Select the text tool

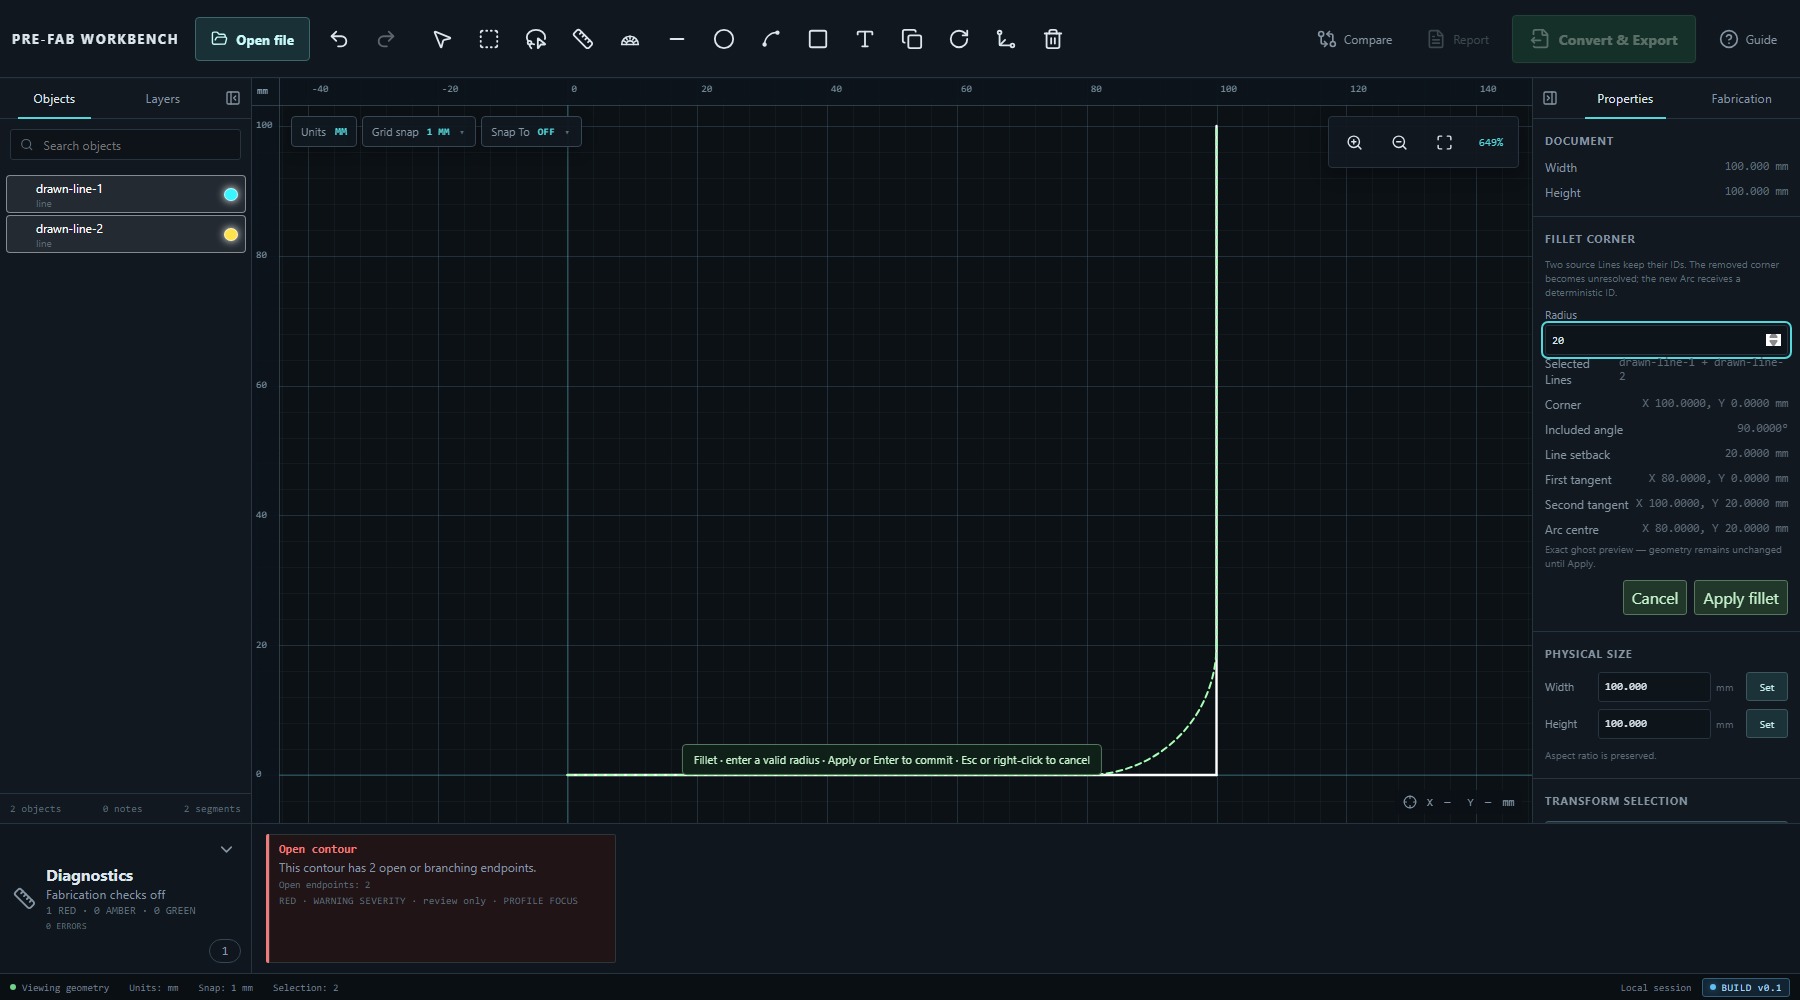[865, 39]
